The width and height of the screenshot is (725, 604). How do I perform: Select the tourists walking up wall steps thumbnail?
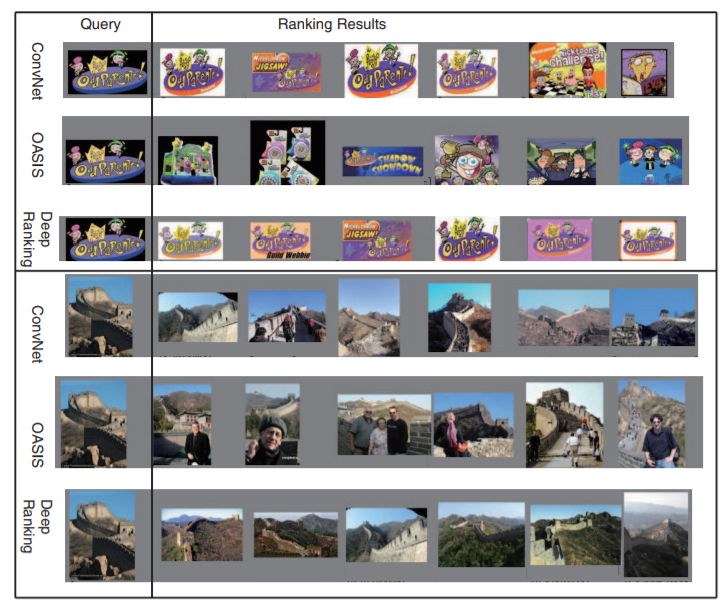564,425
